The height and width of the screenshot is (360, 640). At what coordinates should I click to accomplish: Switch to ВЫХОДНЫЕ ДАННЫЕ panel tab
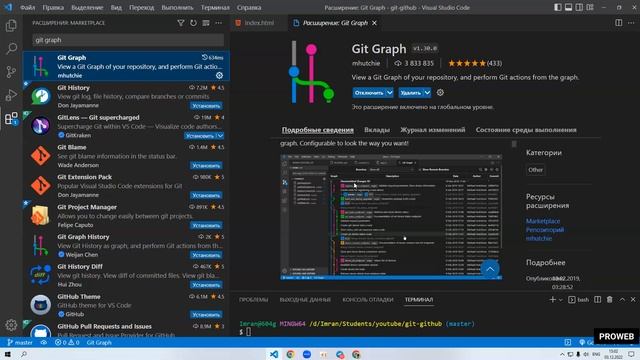(305, 300)
